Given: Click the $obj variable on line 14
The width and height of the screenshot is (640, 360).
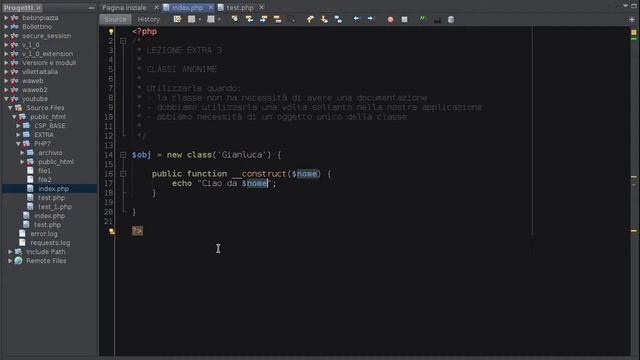Looking at the screenshot, I should [141, 155].
